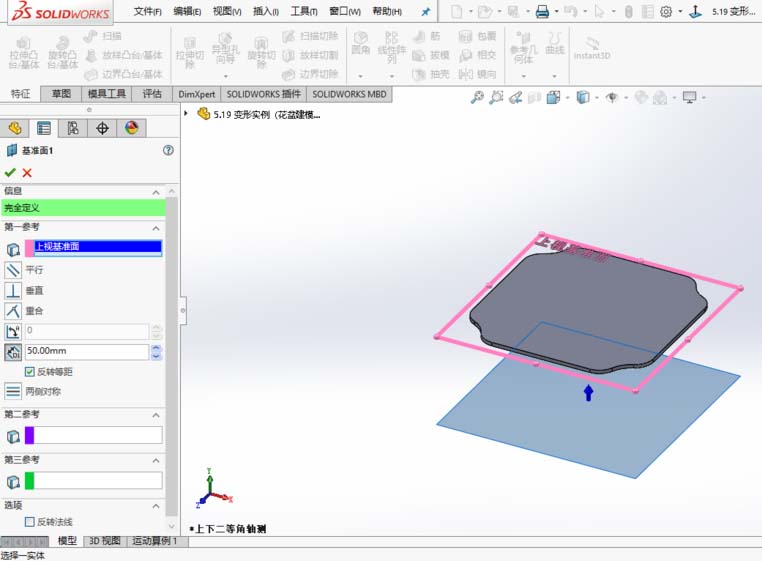Click the blue offset direction arrow

[589, 393]
